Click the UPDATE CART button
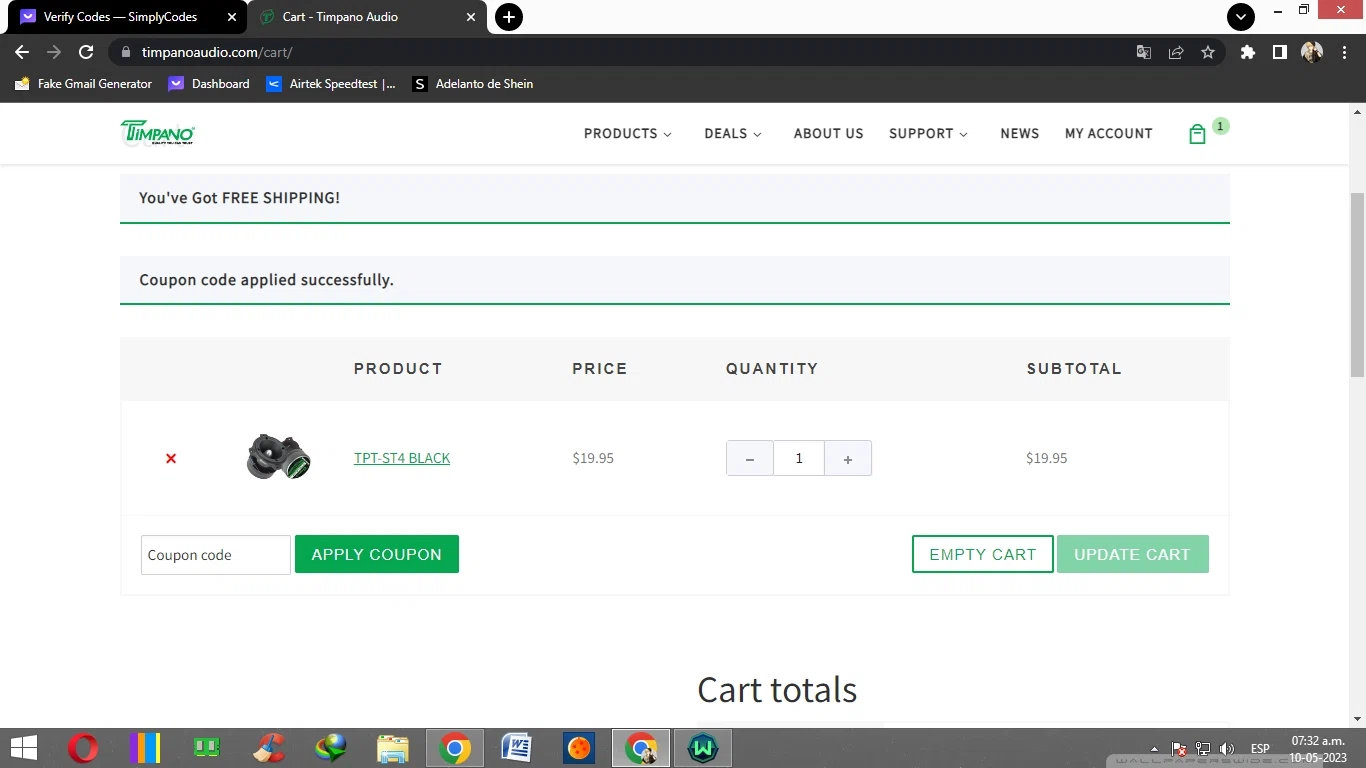 [x=1133, y=554]
